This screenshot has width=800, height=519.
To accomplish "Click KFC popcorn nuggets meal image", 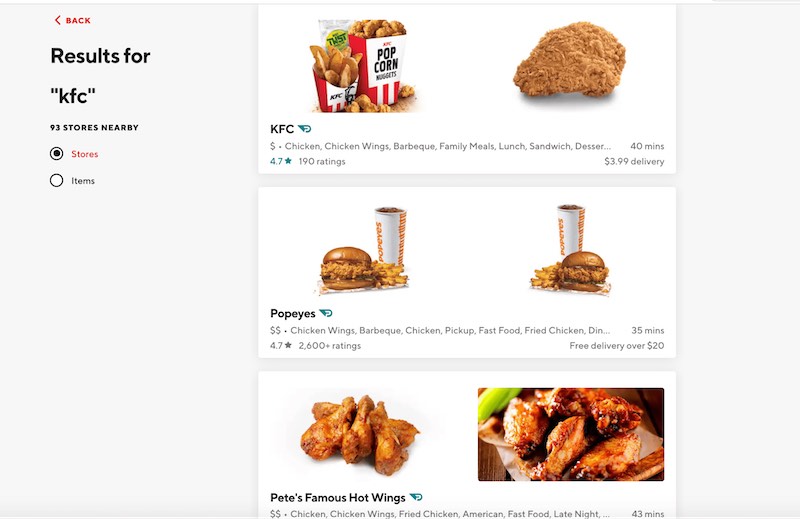I will 362,65.
